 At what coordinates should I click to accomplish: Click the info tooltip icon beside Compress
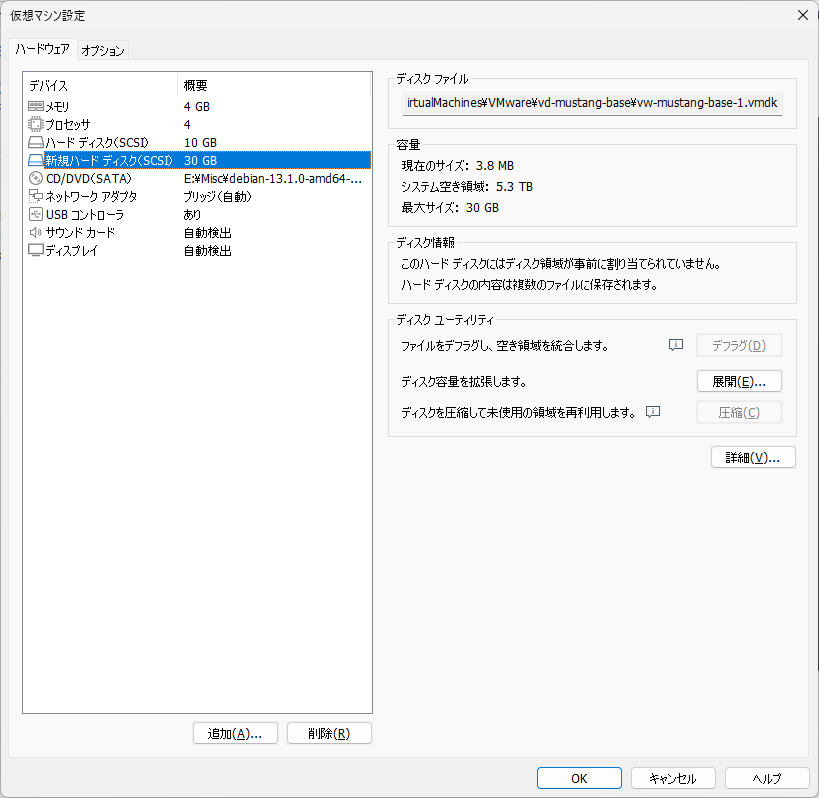click(x=654, y=411)
